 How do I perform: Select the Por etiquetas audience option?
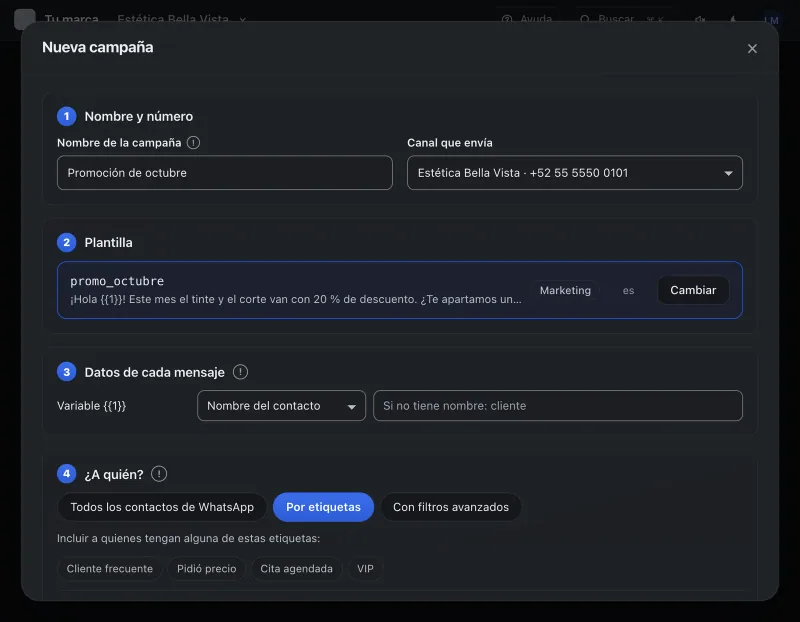coord(323,507)
